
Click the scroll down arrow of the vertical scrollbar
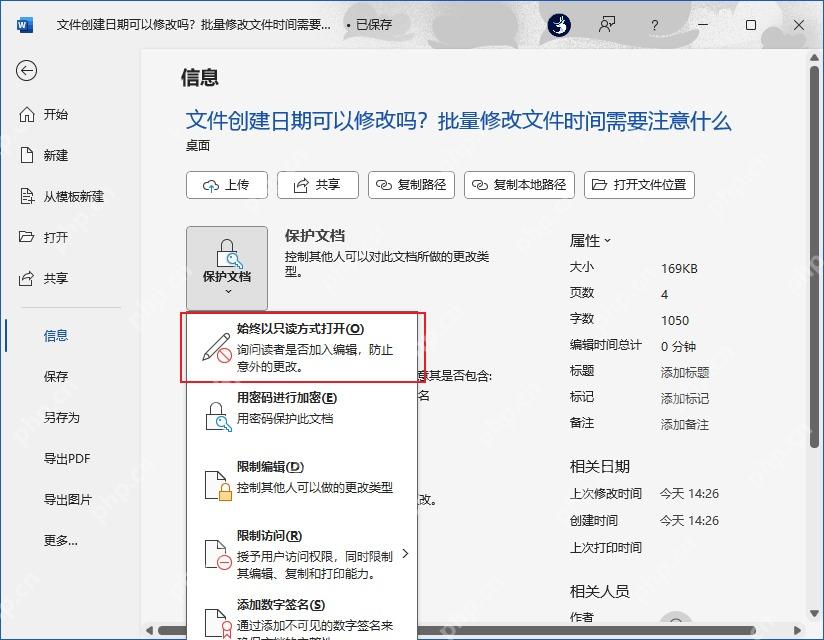tap(814, 613)
